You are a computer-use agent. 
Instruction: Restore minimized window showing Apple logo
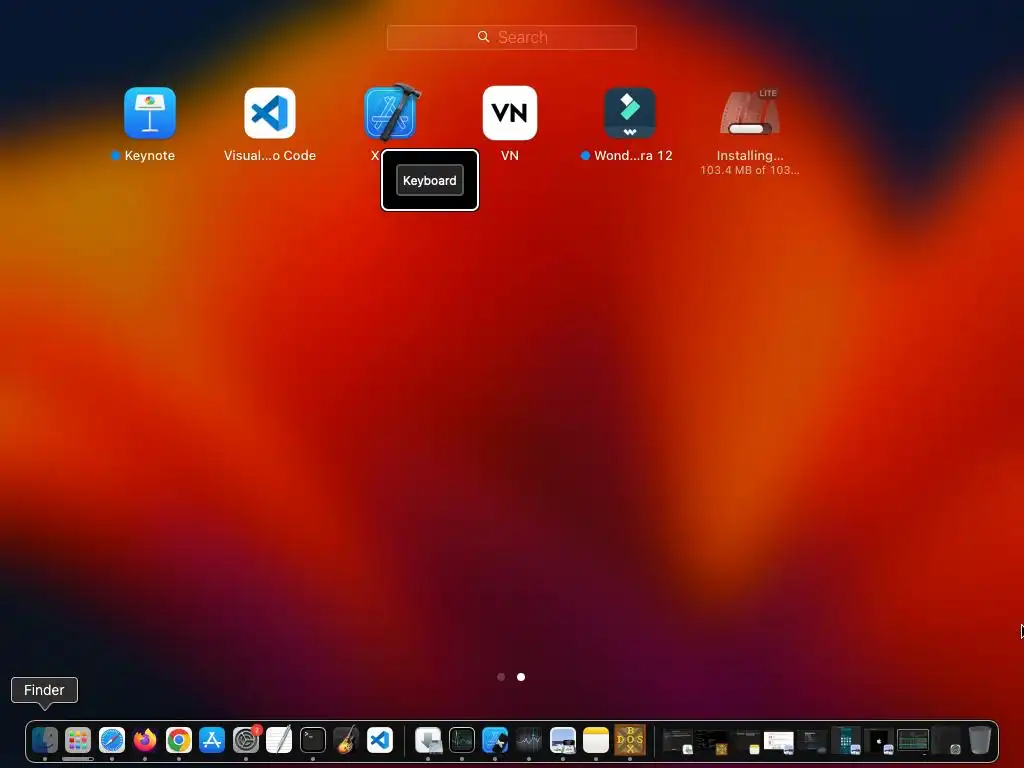coord(878,742)
